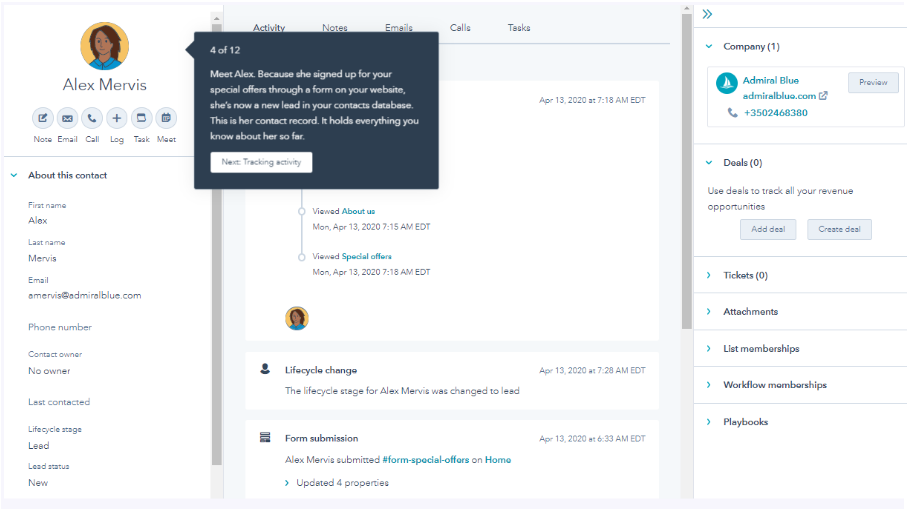Click Next: Tracking activity button
This screenshot has width=915, height=509.
pos(261,162)
